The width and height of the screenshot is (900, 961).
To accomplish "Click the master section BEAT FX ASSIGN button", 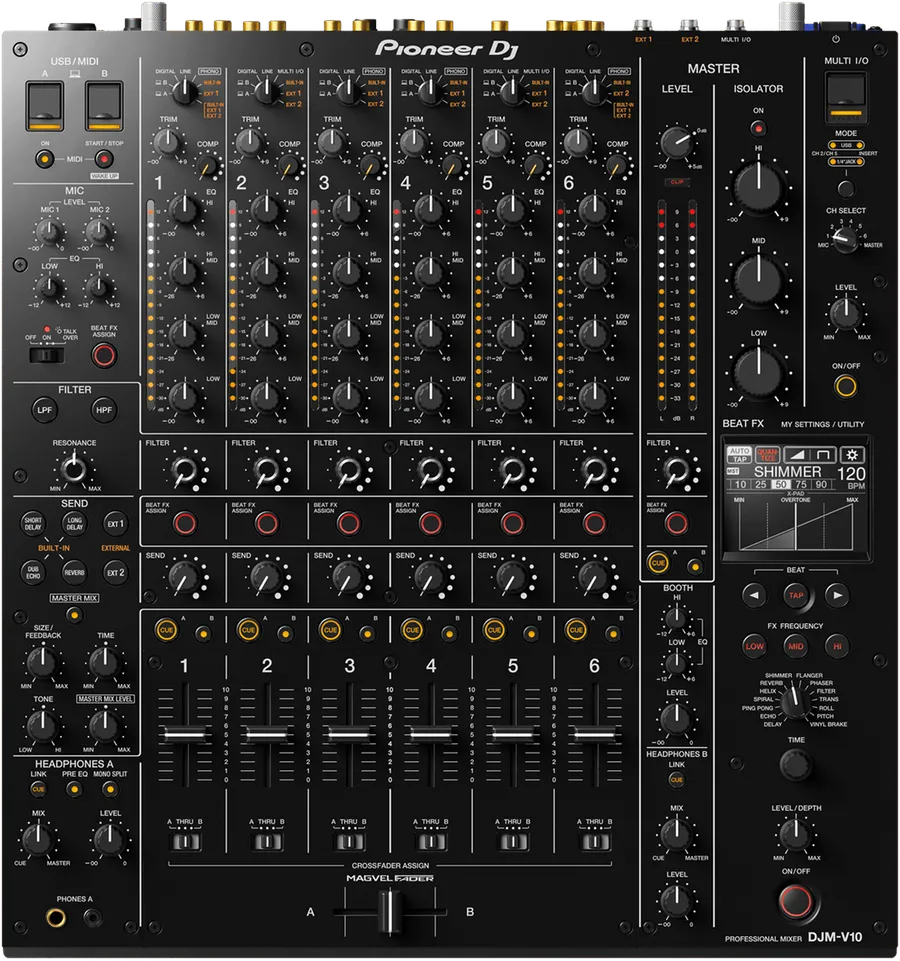I will pyautogui.click(x=676, y=523).
